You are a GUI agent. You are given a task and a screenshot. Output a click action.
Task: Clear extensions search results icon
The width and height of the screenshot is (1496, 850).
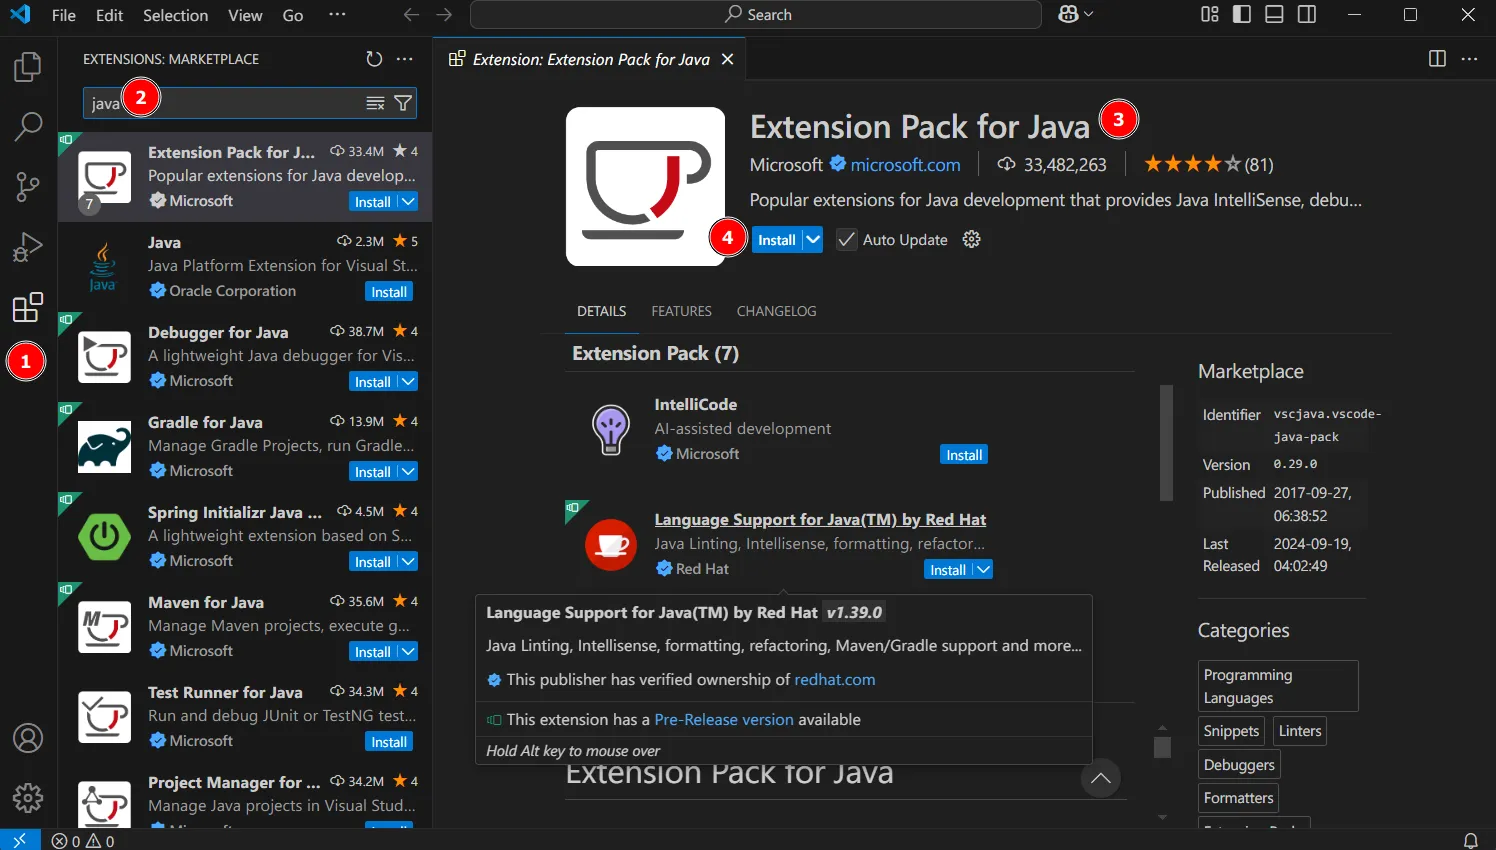pos(375,103)
